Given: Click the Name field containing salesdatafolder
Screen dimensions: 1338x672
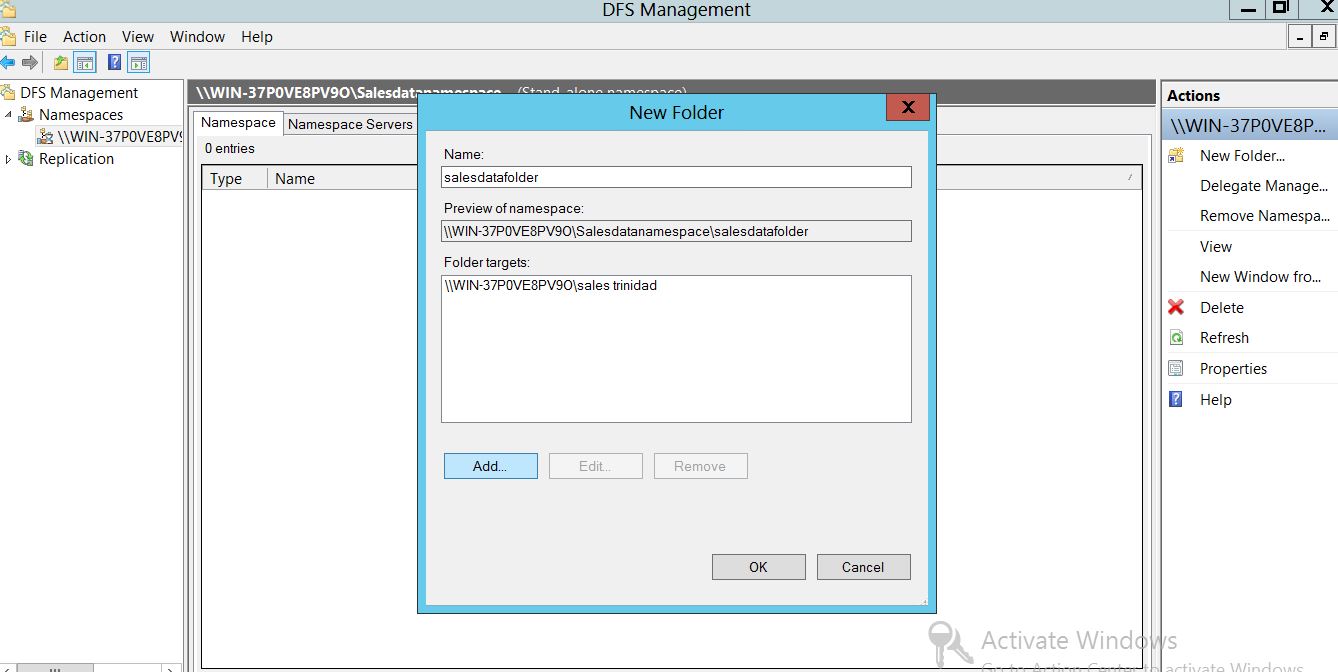Looking at the screenshot, I should point(676,177).
